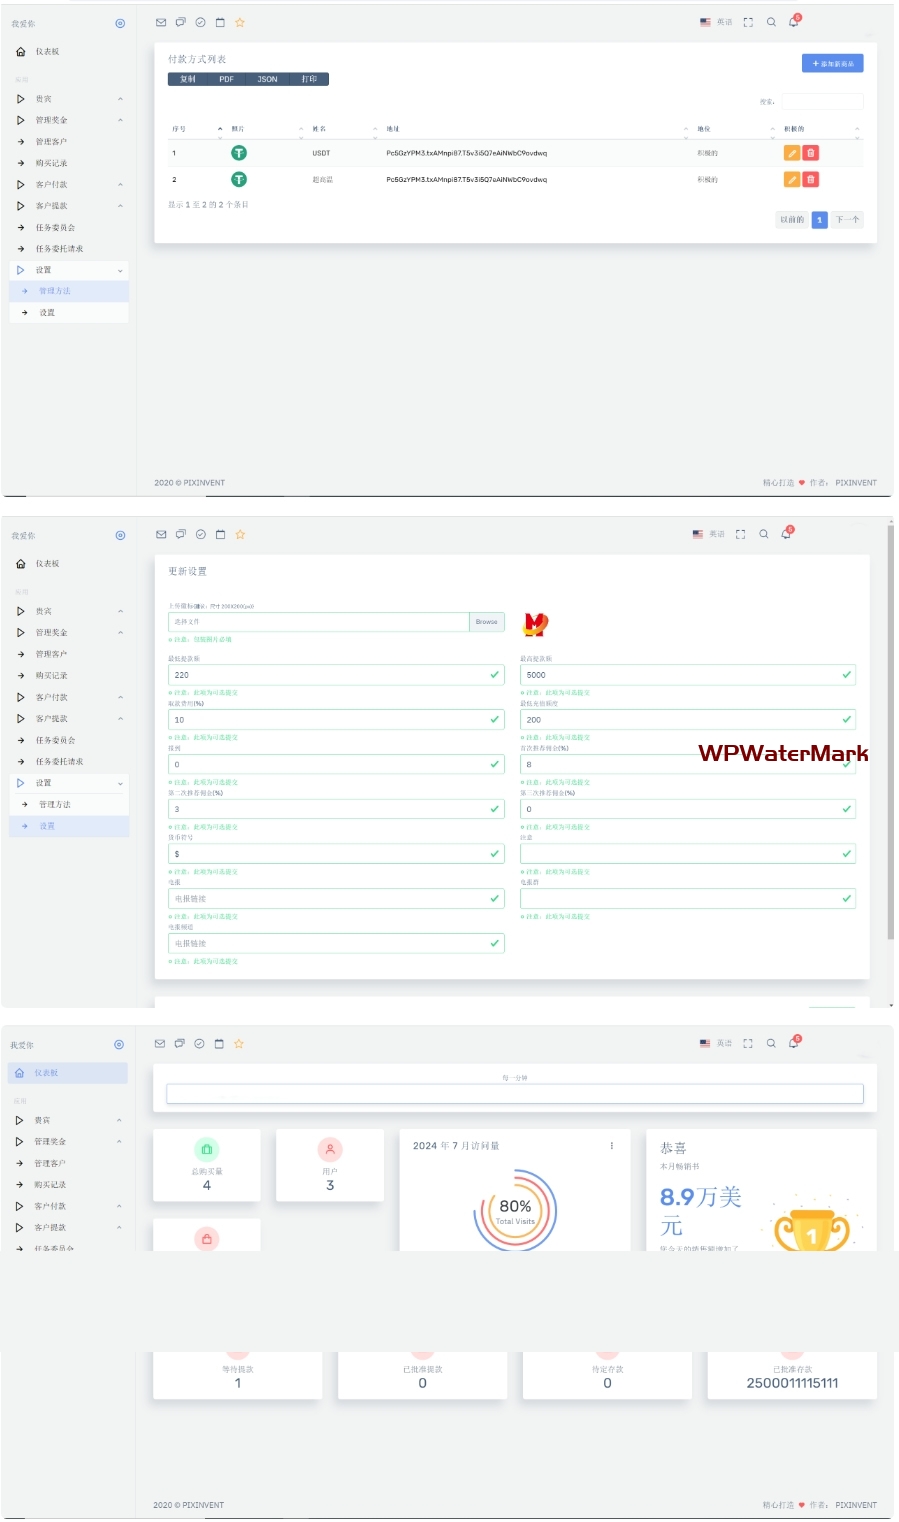Click the green total purchases card icon
Viewport: 899px width, 1522px height.
pos(207,1150)
